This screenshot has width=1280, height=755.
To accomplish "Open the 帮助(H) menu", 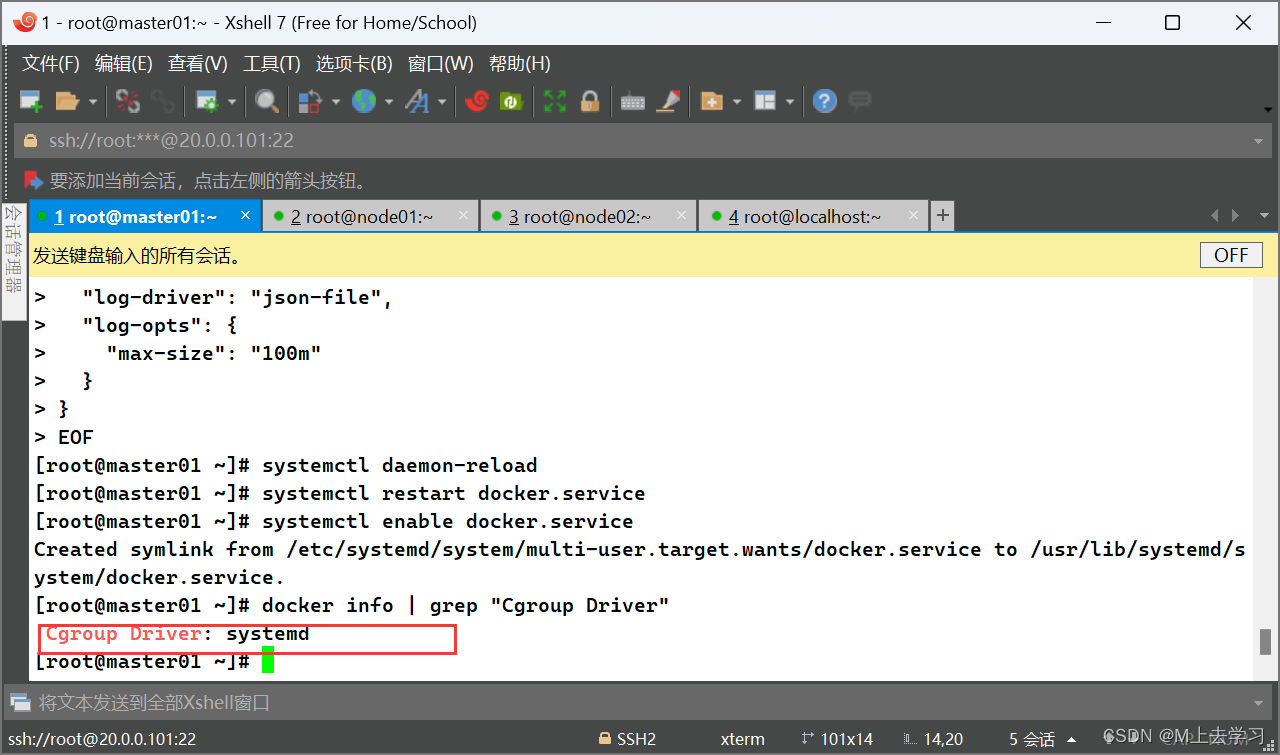I will click(x=520, y=64).
